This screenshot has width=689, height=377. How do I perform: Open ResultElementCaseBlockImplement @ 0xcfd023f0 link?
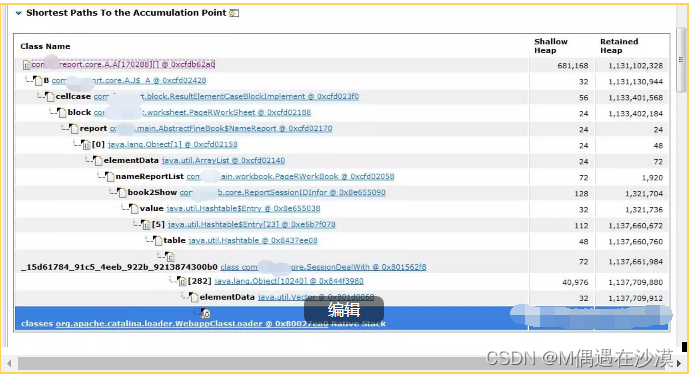(226, 97)
